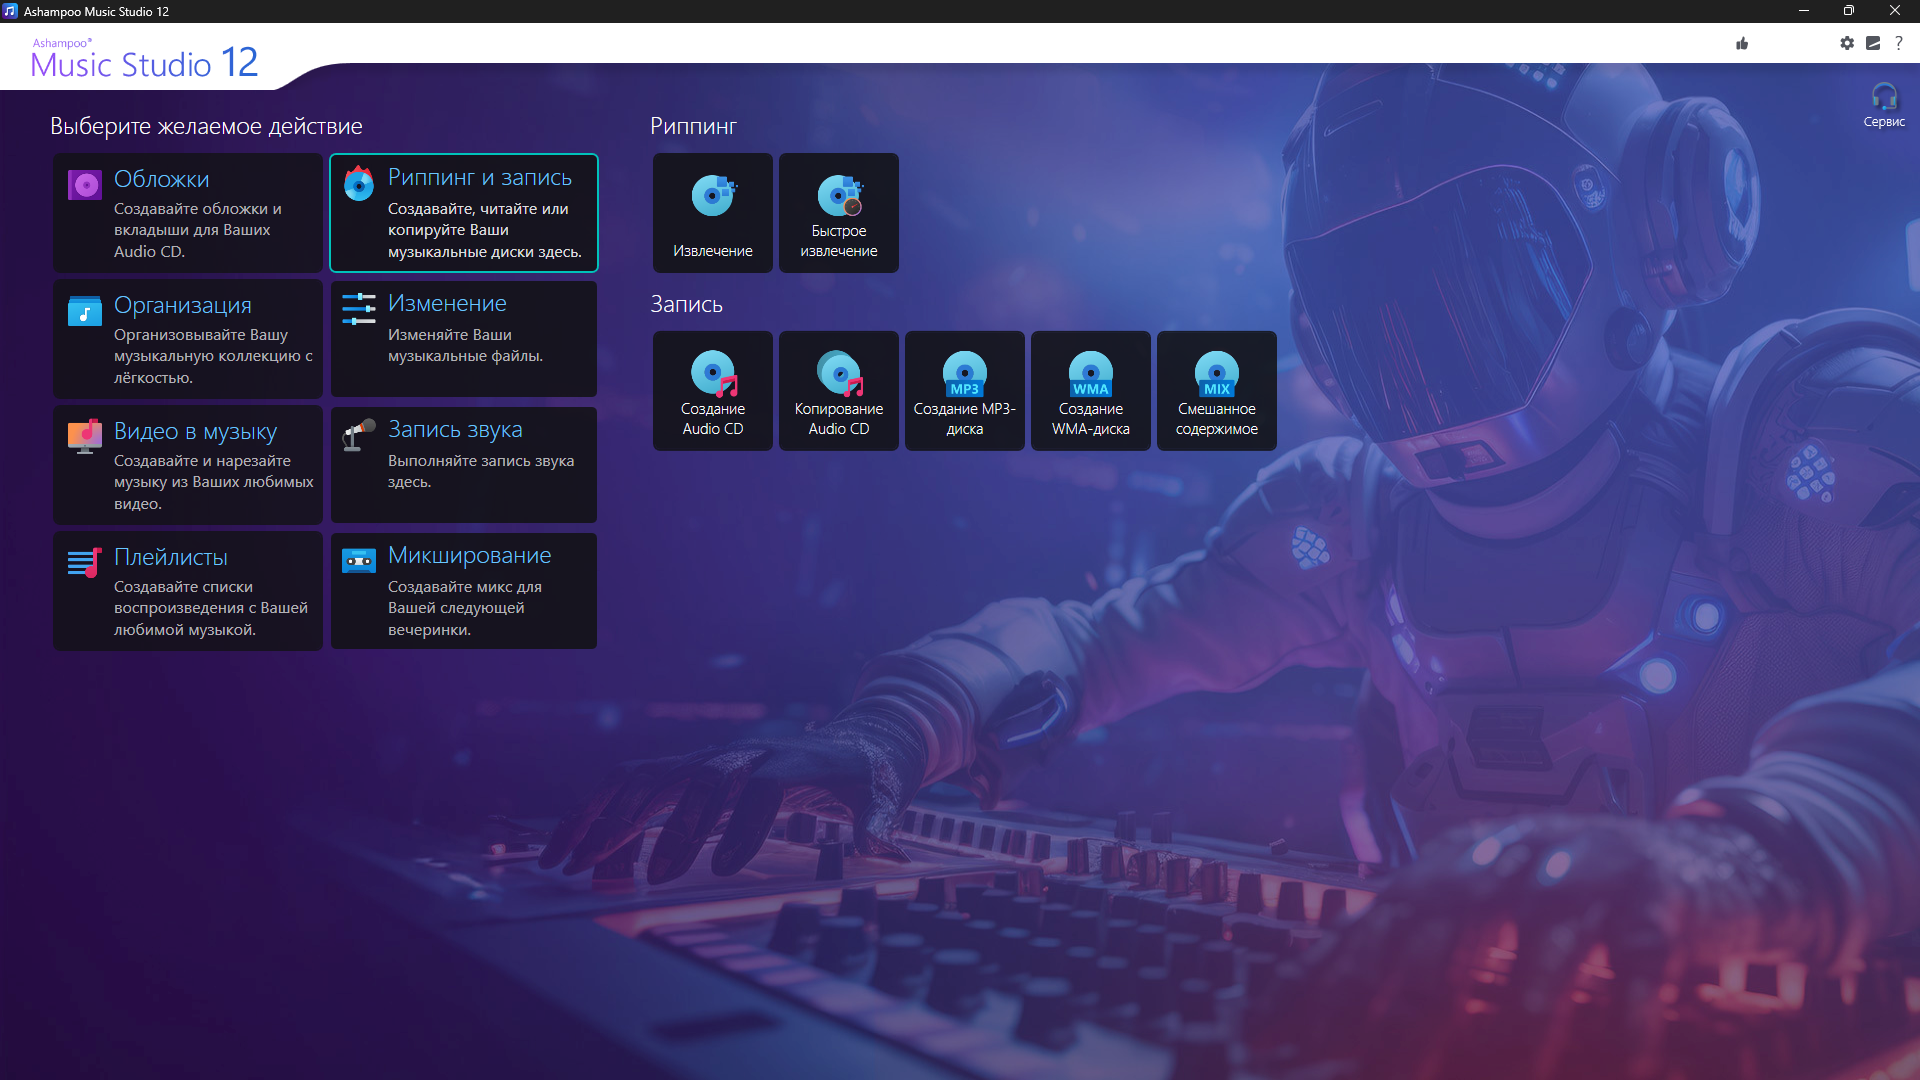Open the Быстрое извлечение quick rip tile
The image size is (1920, 1080).
pos(838,213)
